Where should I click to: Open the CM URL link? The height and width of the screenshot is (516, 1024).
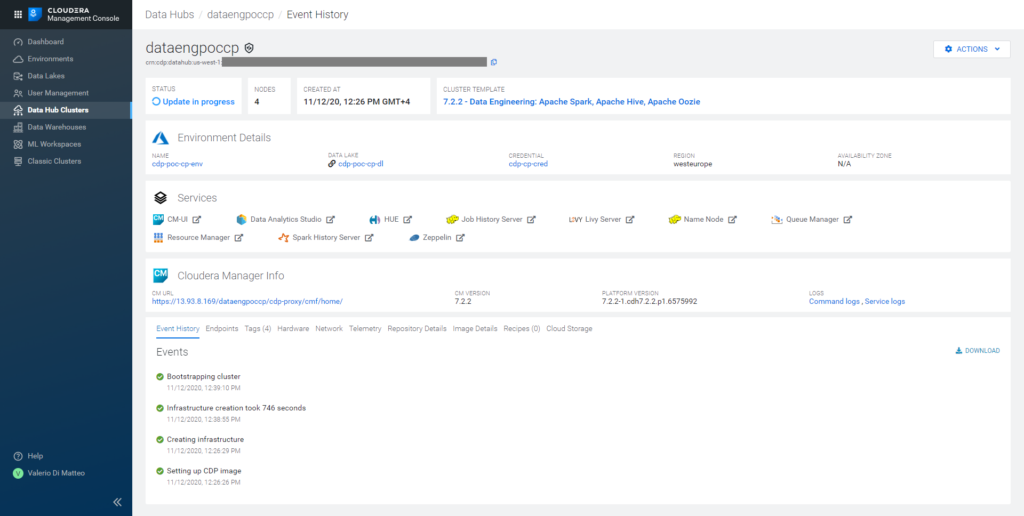[x=247, y=301]
